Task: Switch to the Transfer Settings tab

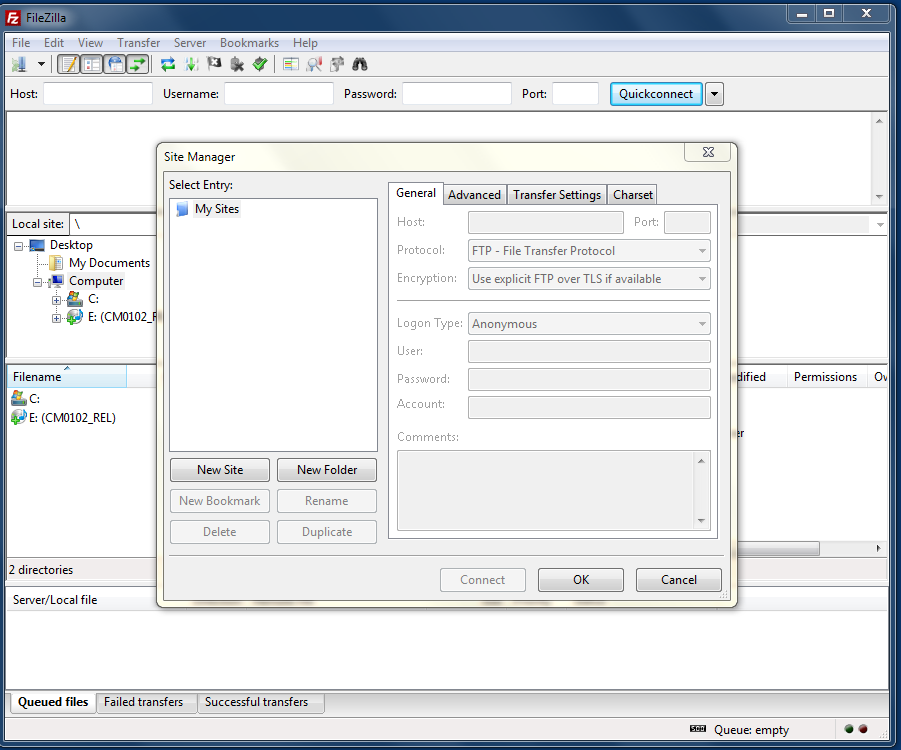Action: (557, 195)
